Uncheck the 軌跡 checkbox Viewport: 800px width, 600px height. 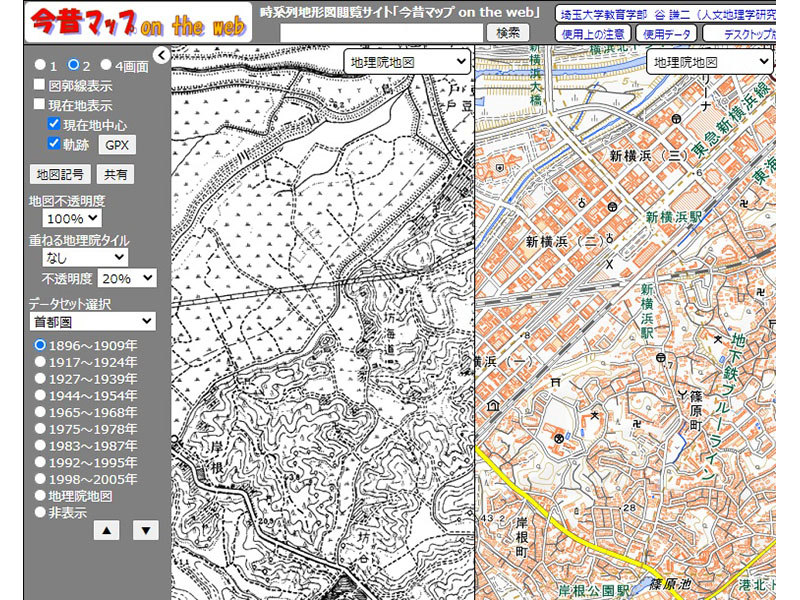[54, 144]
